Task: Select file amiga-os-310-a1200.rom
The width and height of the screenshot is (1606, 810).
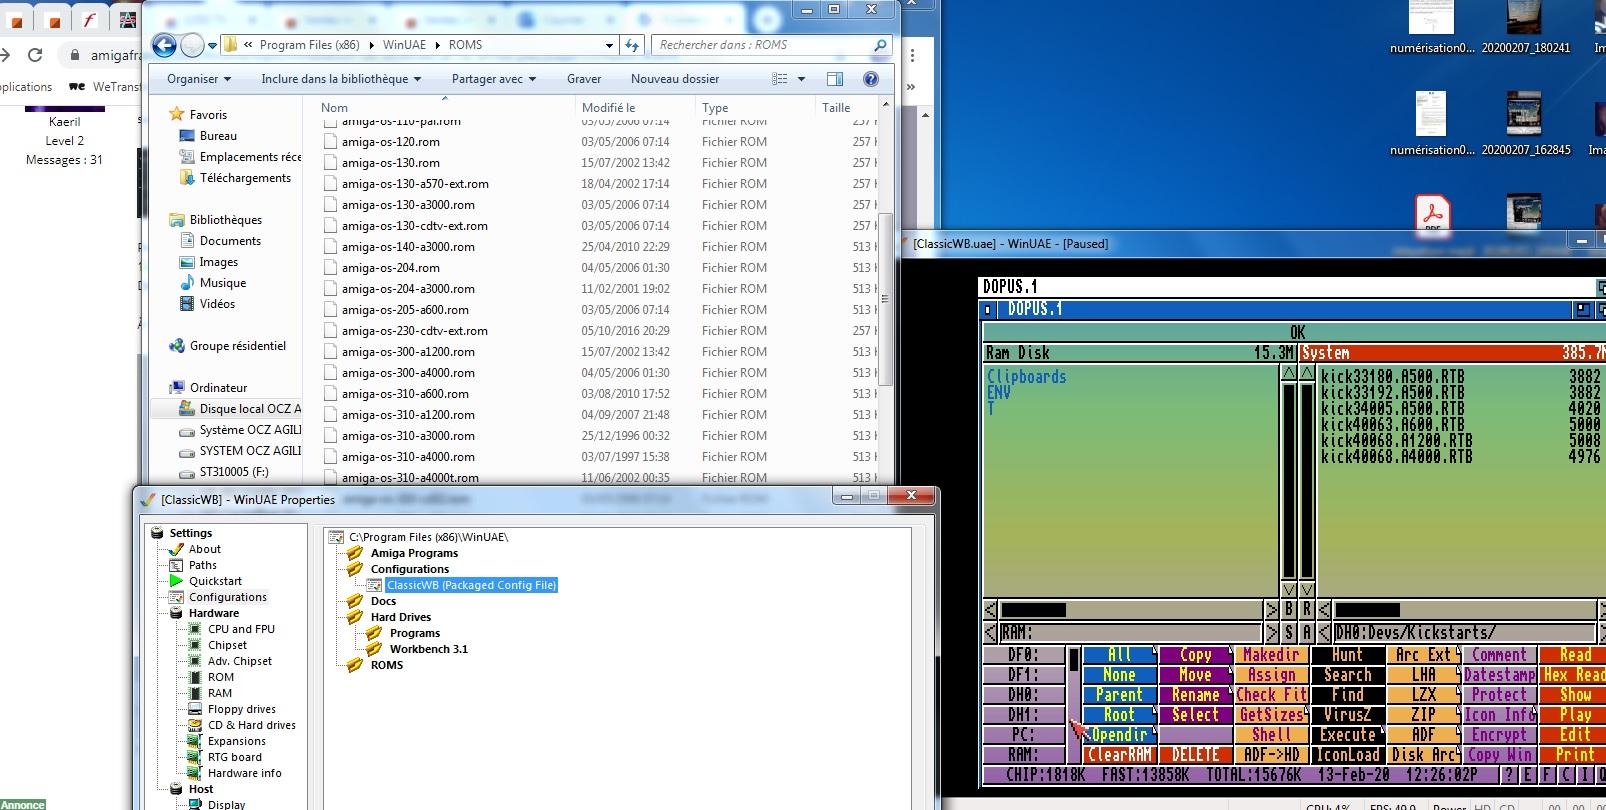Action: coord(408,415)
